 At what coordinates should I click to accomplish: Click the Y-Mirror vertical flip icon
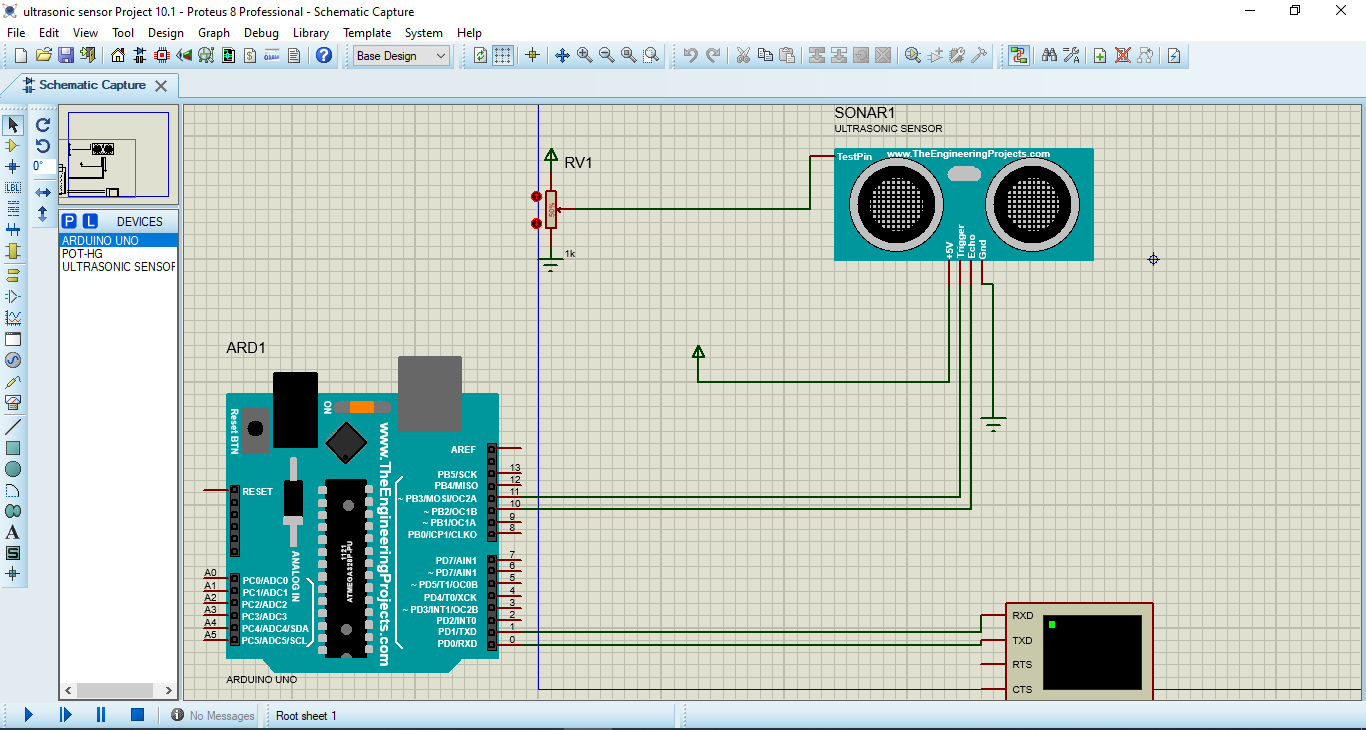pos(43,213)
